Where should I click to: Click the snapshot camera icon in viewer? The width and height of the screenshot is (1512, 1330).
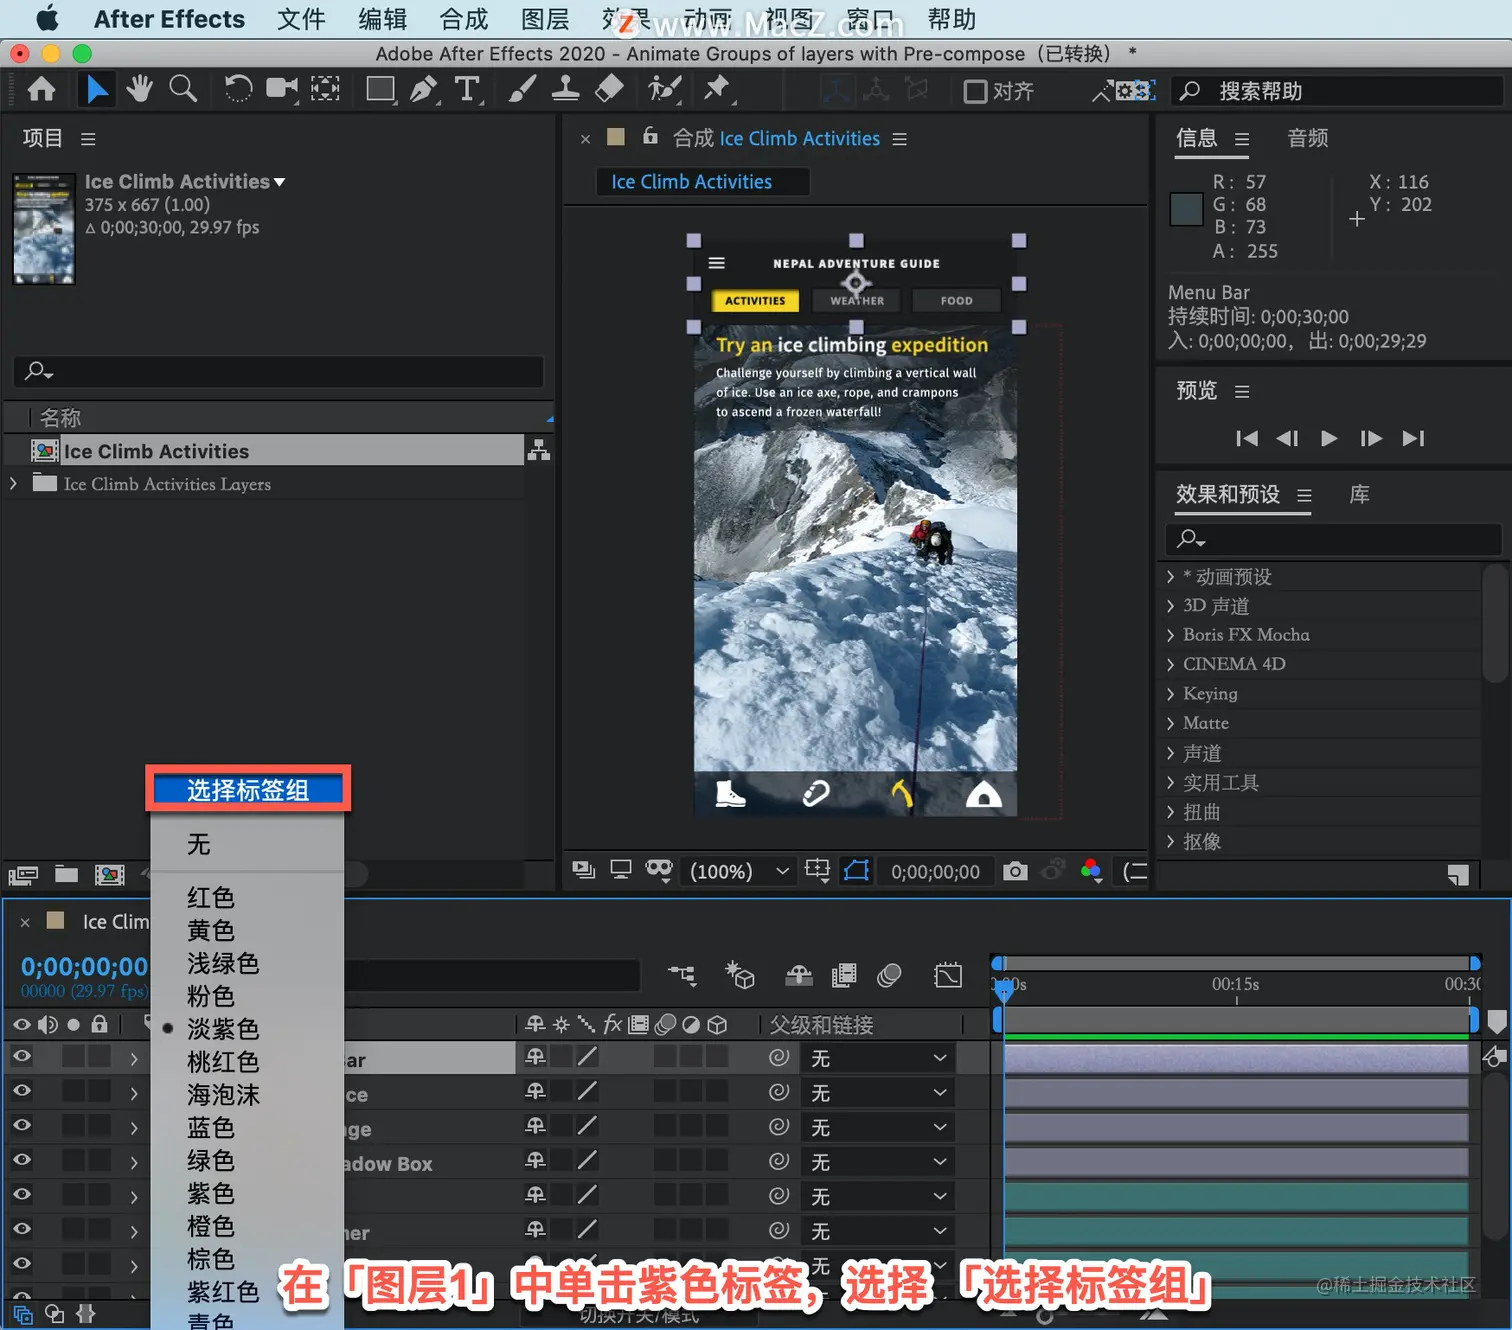[x=1015, y=871]
